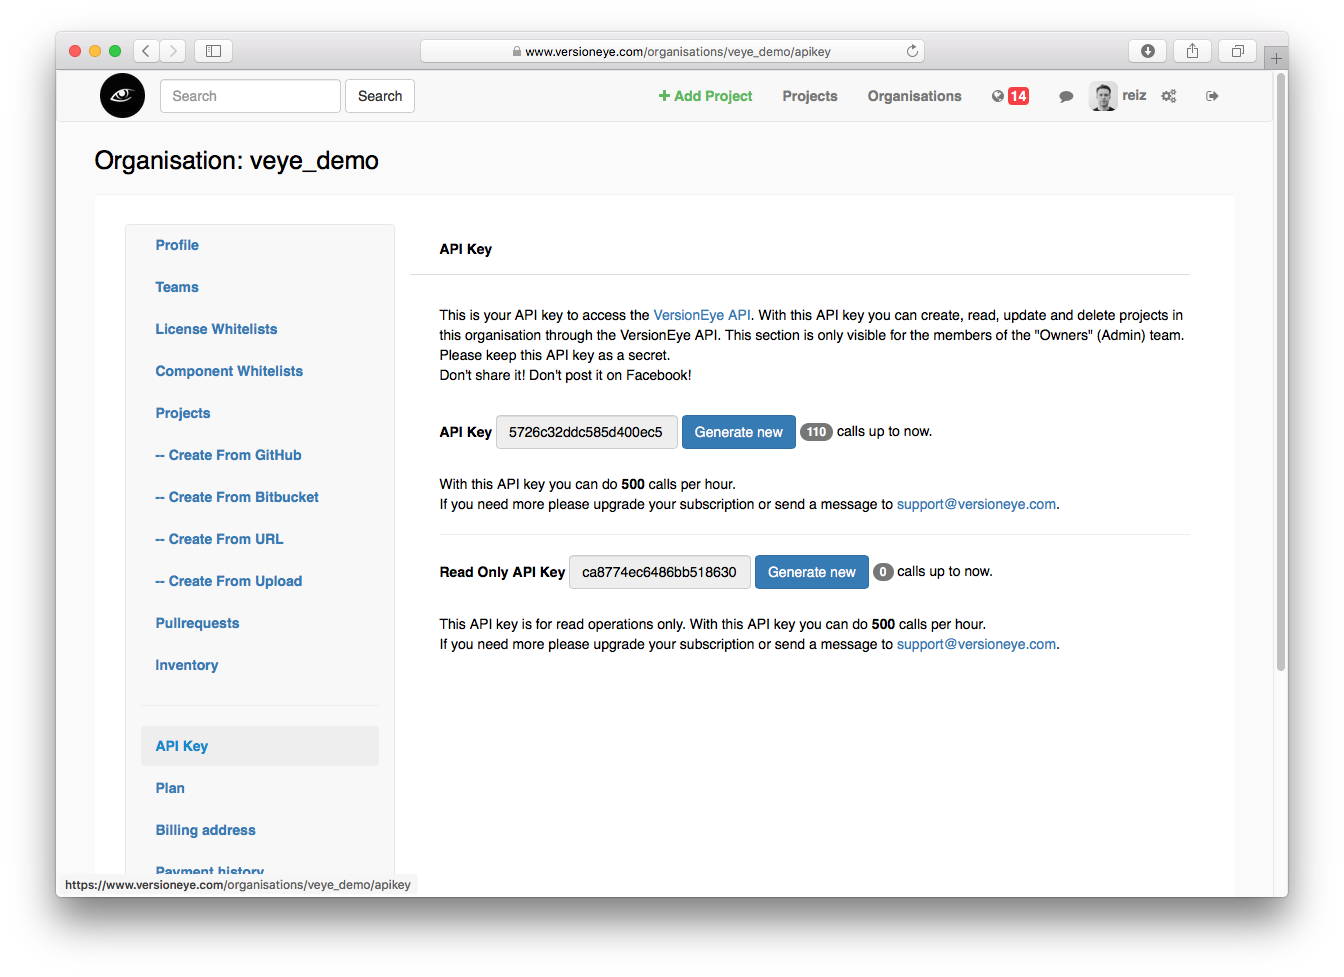Click support email link under API Key
The image size is (1344, 977).
976,504
